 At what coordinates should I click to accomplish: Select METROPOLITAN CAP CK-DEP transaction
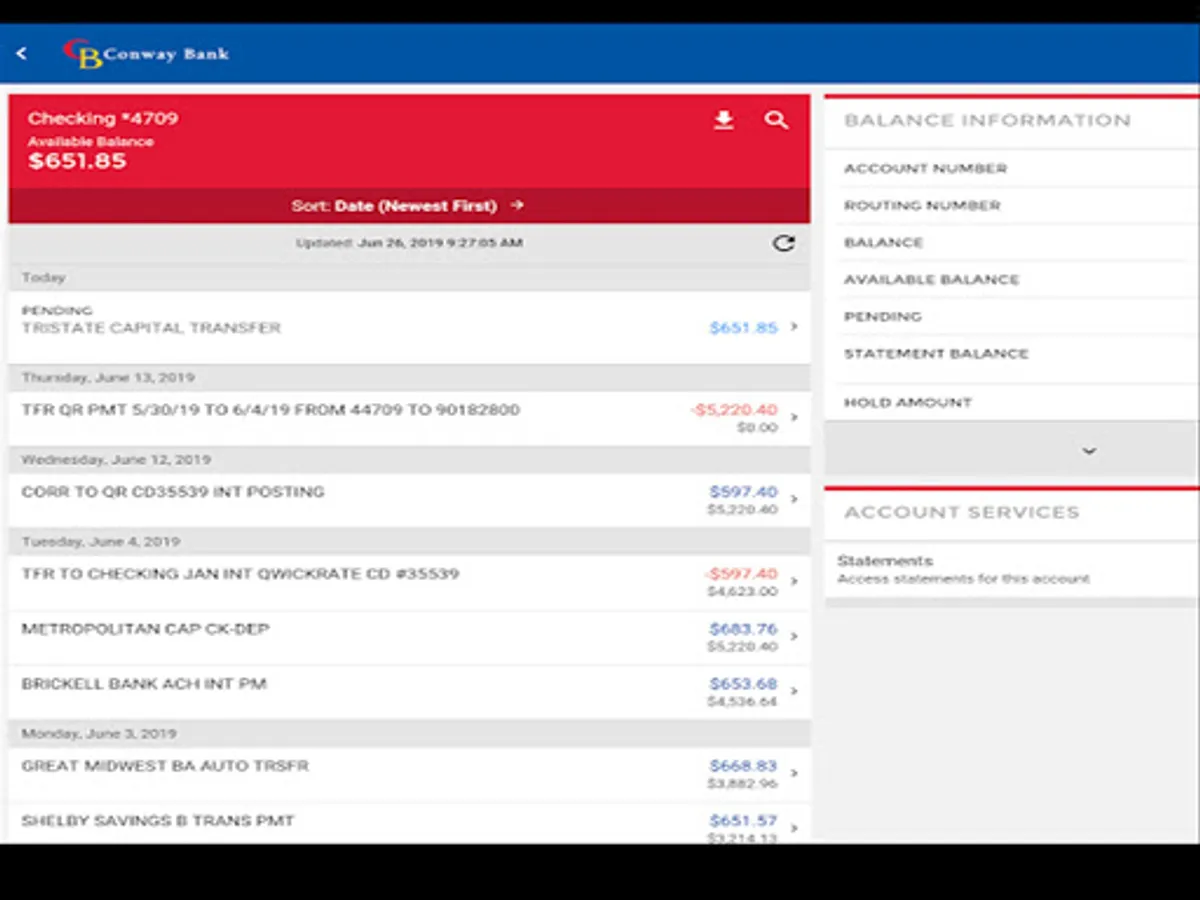pyautogui.click(x=409, y=637)
